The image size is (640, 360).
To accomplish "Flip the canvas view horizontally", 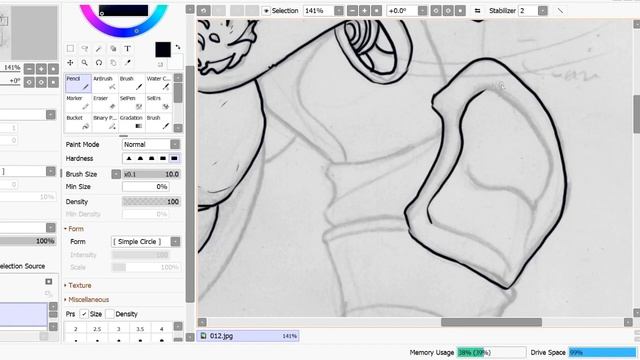I will point(477,11).
